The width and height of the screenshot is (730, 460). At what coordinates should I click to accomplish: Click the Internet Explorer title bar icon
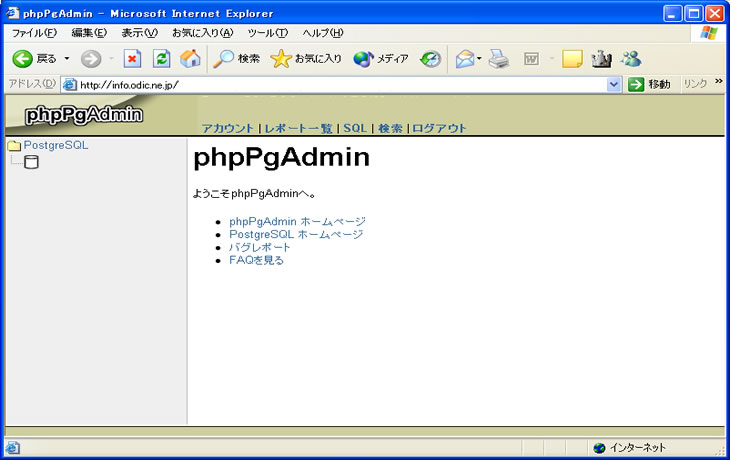click(x=12, y=13)
